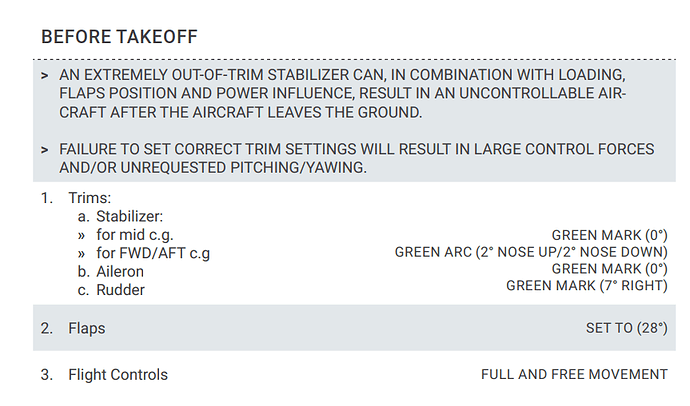Click the GREEN MARK (7° RIGHT) value
Screen dimensions: 690x406
586,286
